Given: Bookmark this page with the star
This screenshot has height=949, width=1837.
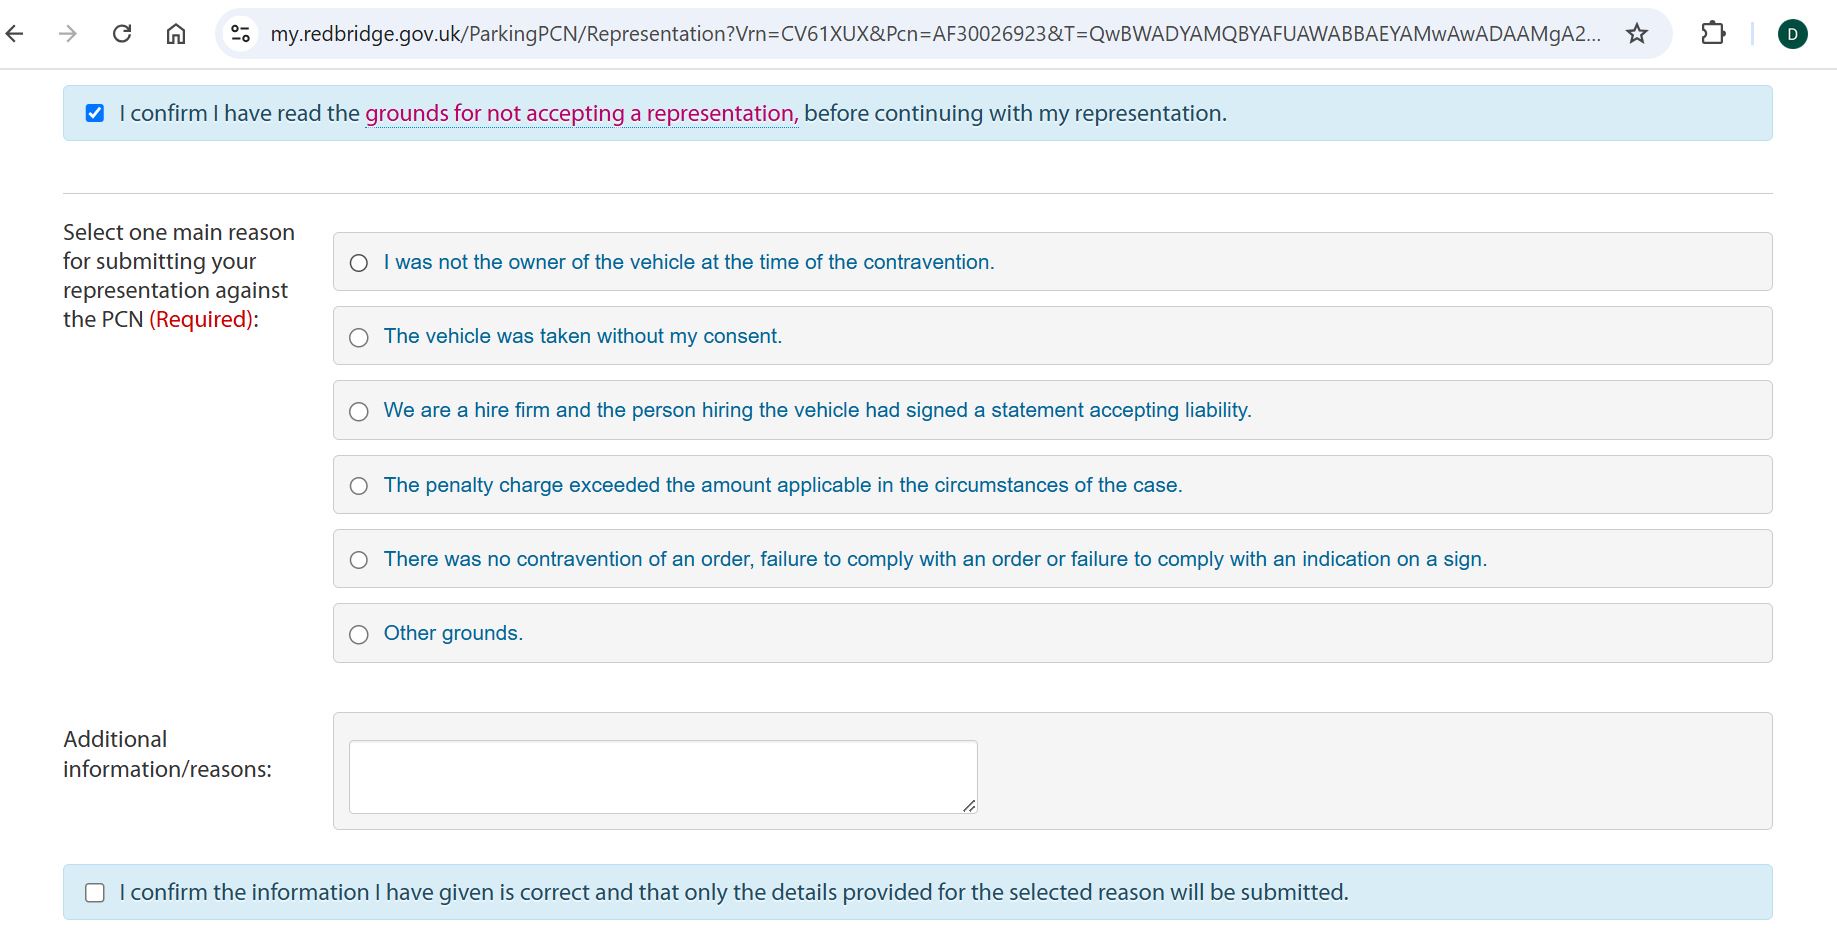Looking at the screenshot, I should (1637, 34).
